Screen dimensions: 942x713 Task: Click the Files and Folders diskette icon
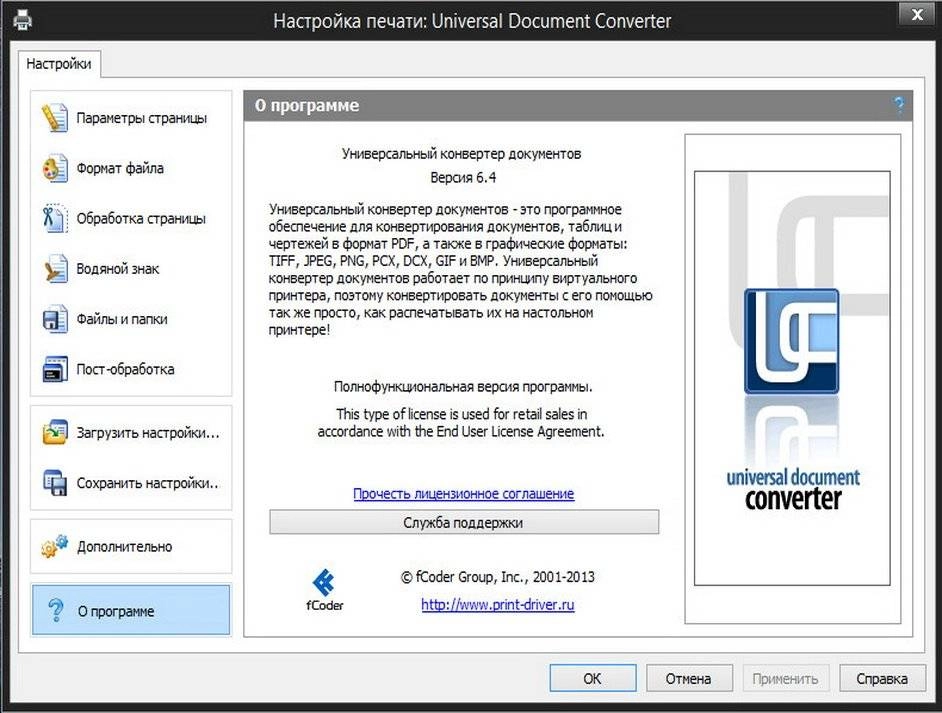(x=55, y=319)
